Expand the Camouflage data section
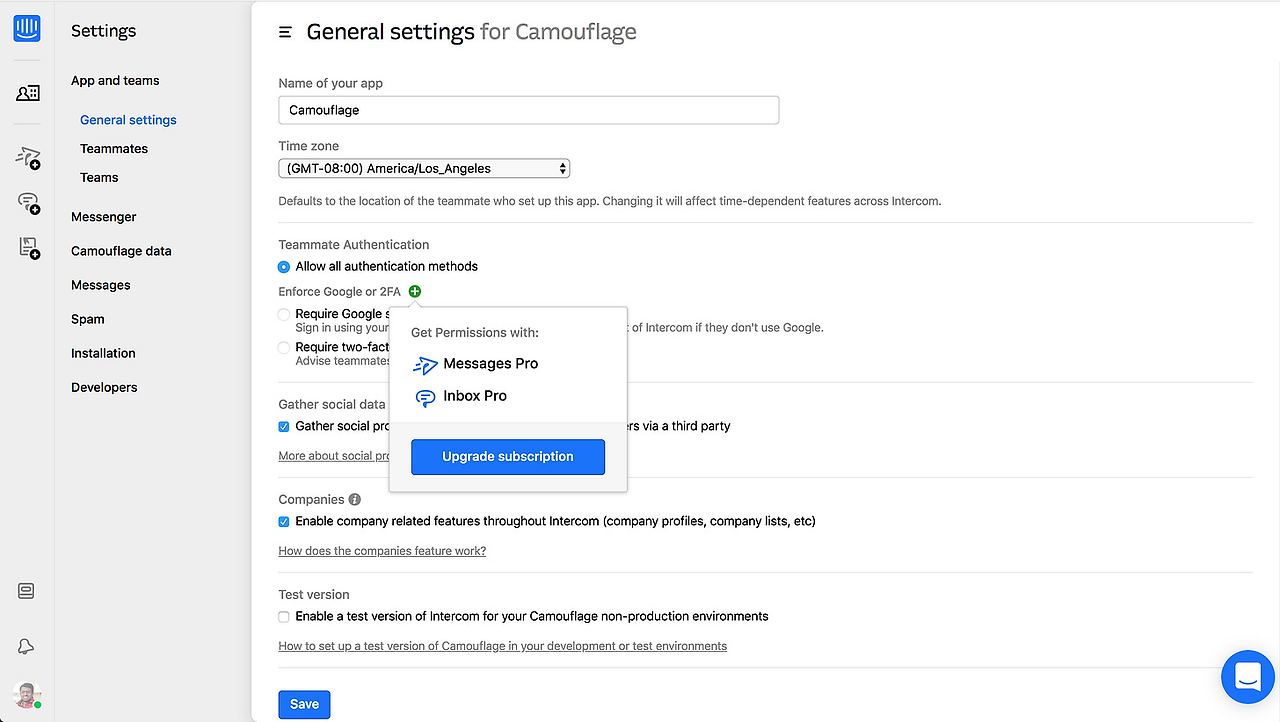The height and width of the screenshot is (722, 1280). click(121, 251)
